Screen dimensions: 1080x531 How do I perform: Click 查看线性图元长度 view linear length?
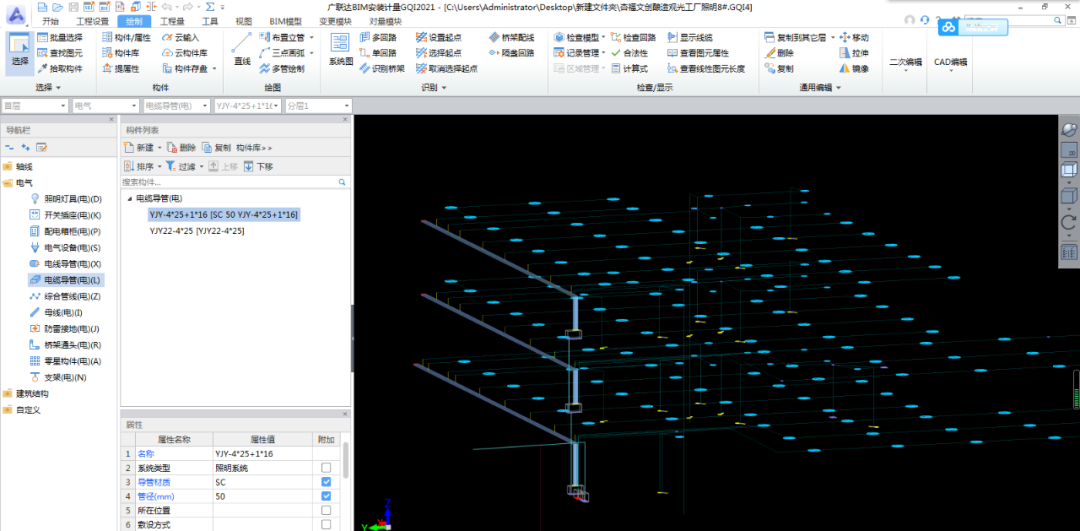(706, 69)
